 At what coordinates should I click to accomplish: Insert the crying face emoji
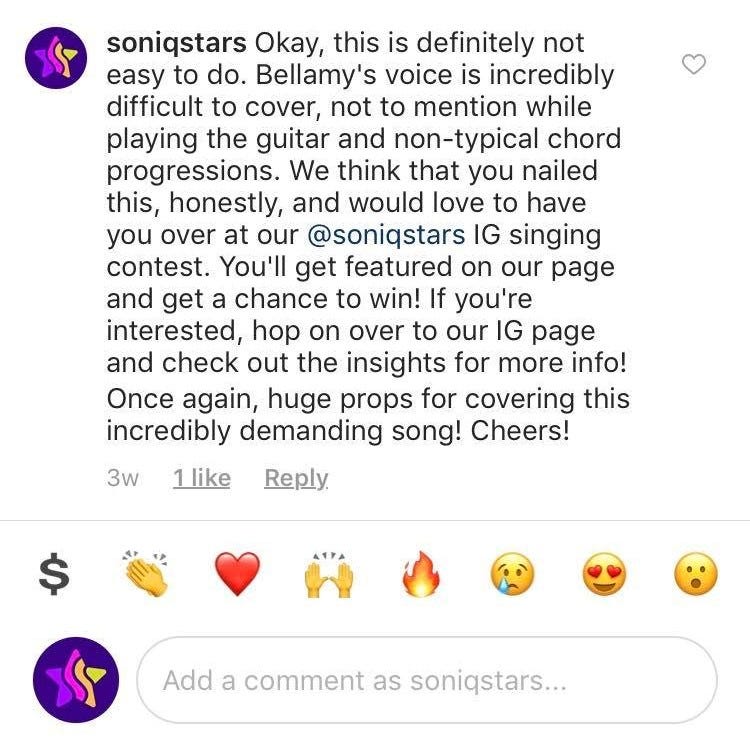tap(512, 573)
